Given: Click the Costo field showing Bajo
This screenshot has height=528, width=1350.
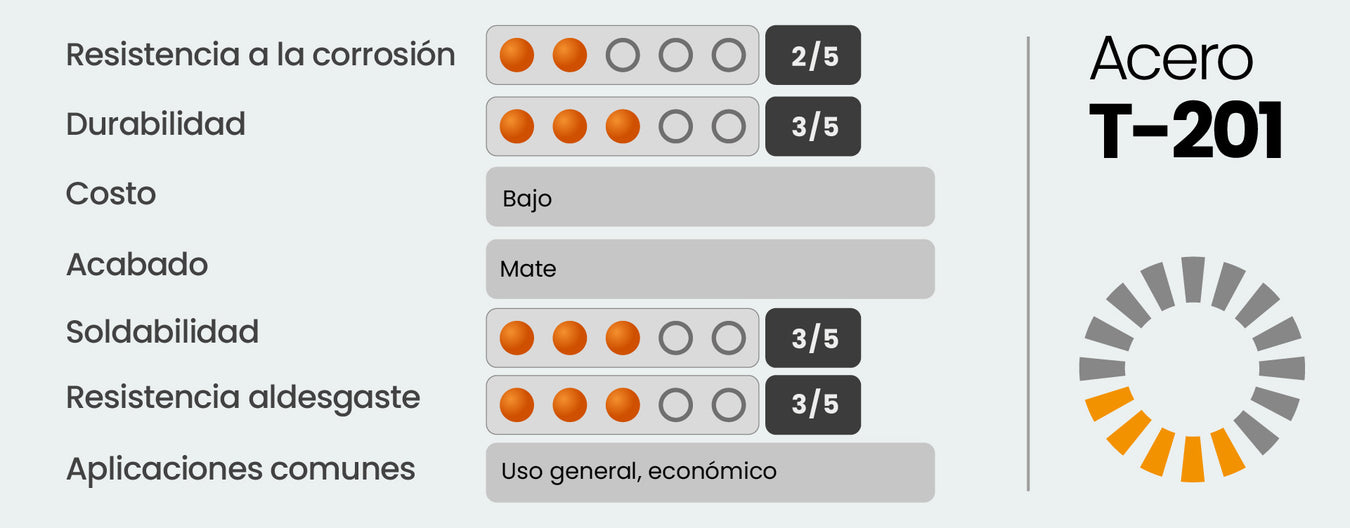Looking at the screenshot, I should [710, 197].
